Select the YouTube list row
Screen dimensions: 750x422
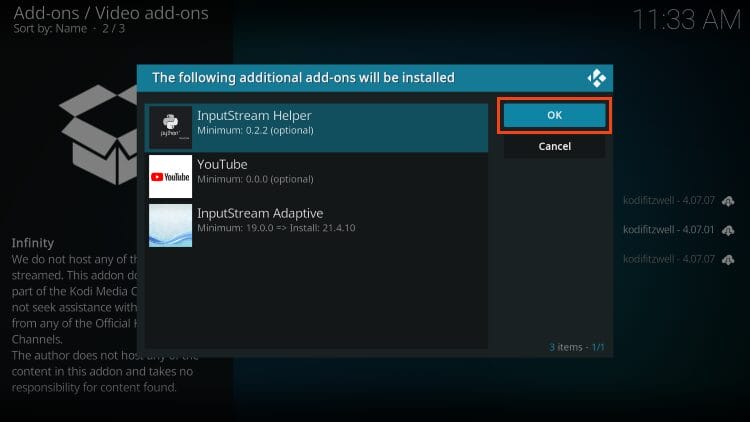317,177
